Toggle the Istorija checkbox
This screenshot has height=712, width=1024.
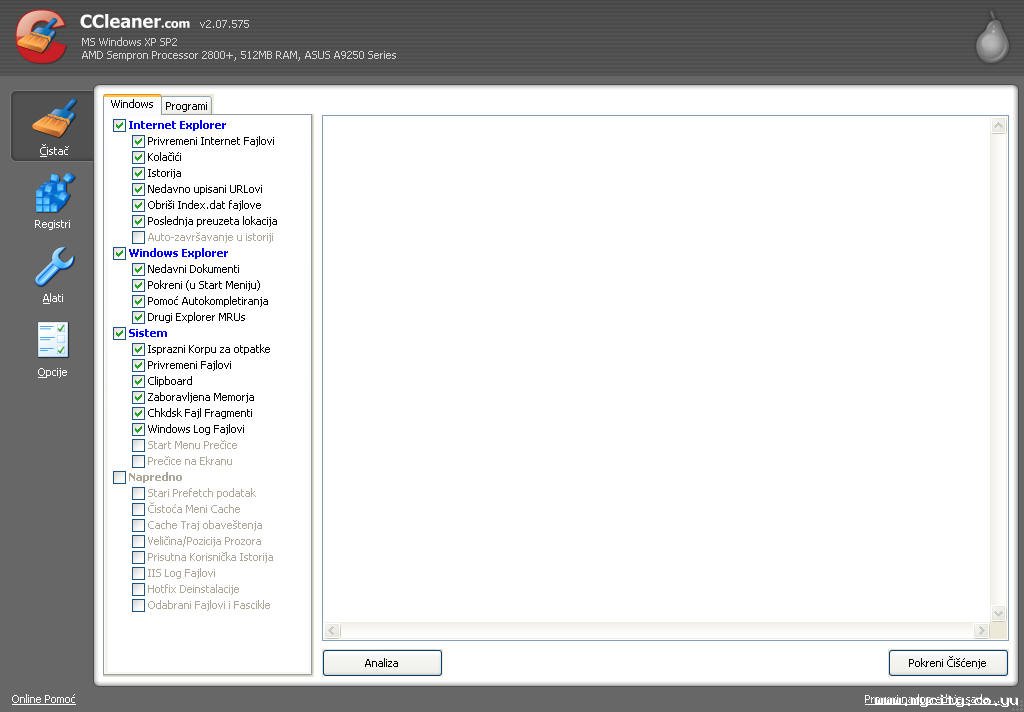(138, 173)
